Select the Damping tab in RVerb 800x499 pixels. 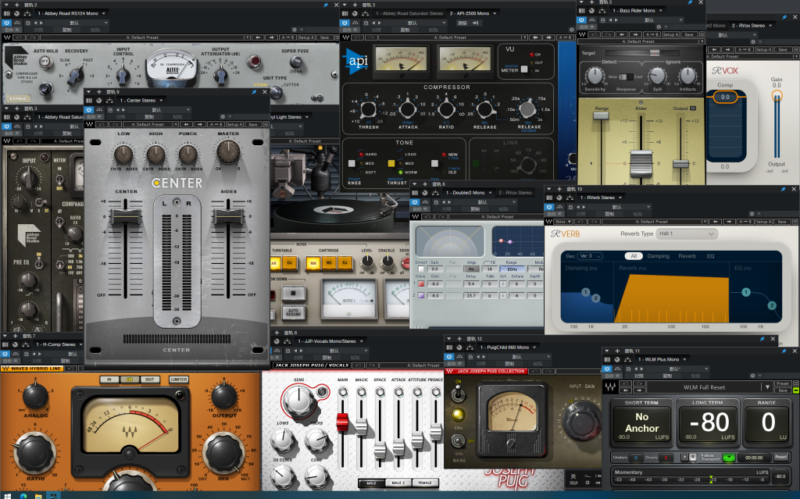click(x=661, y=256)
